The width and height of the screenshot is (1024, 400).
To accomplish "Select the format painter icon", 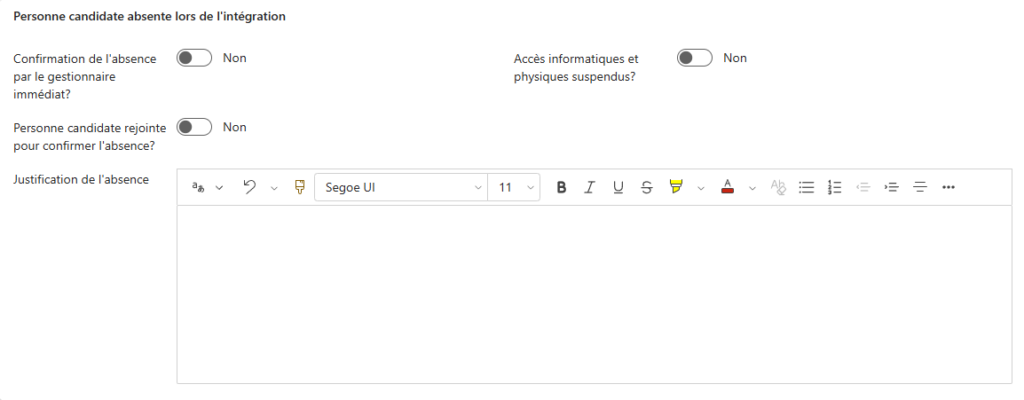I will [x=299, y=187].
